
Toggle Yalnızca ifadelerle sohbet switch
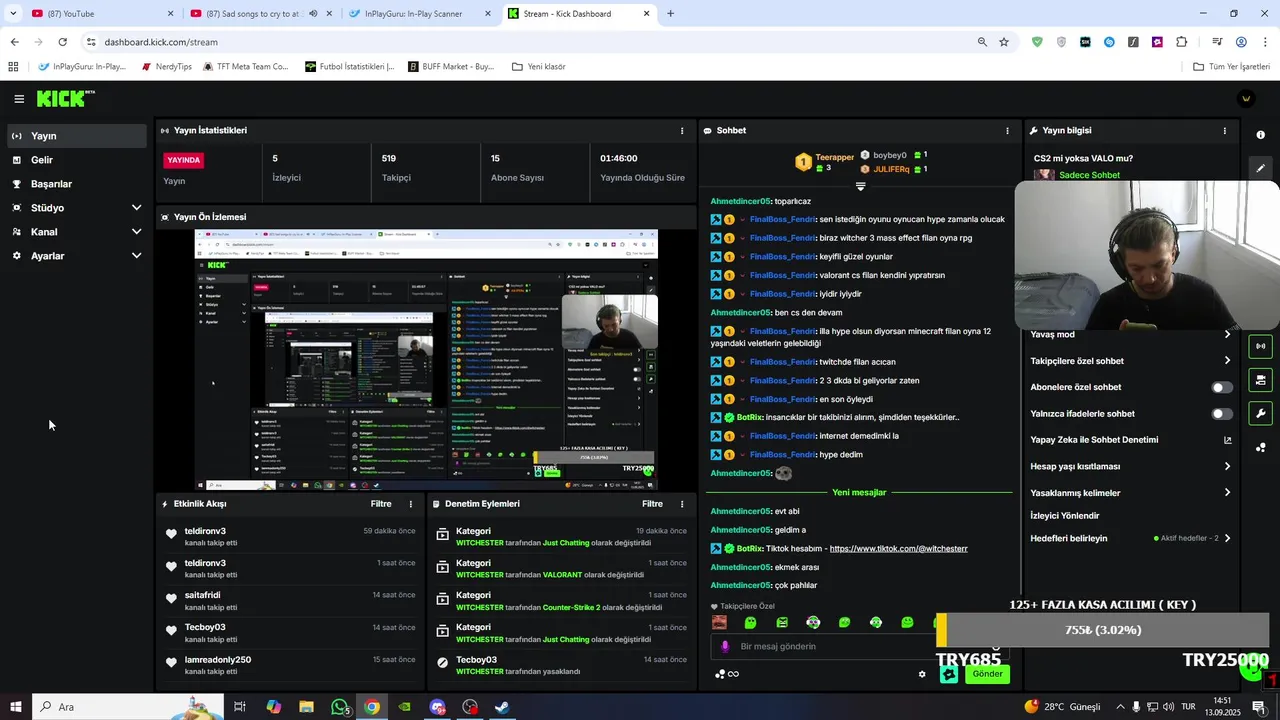1222,414
